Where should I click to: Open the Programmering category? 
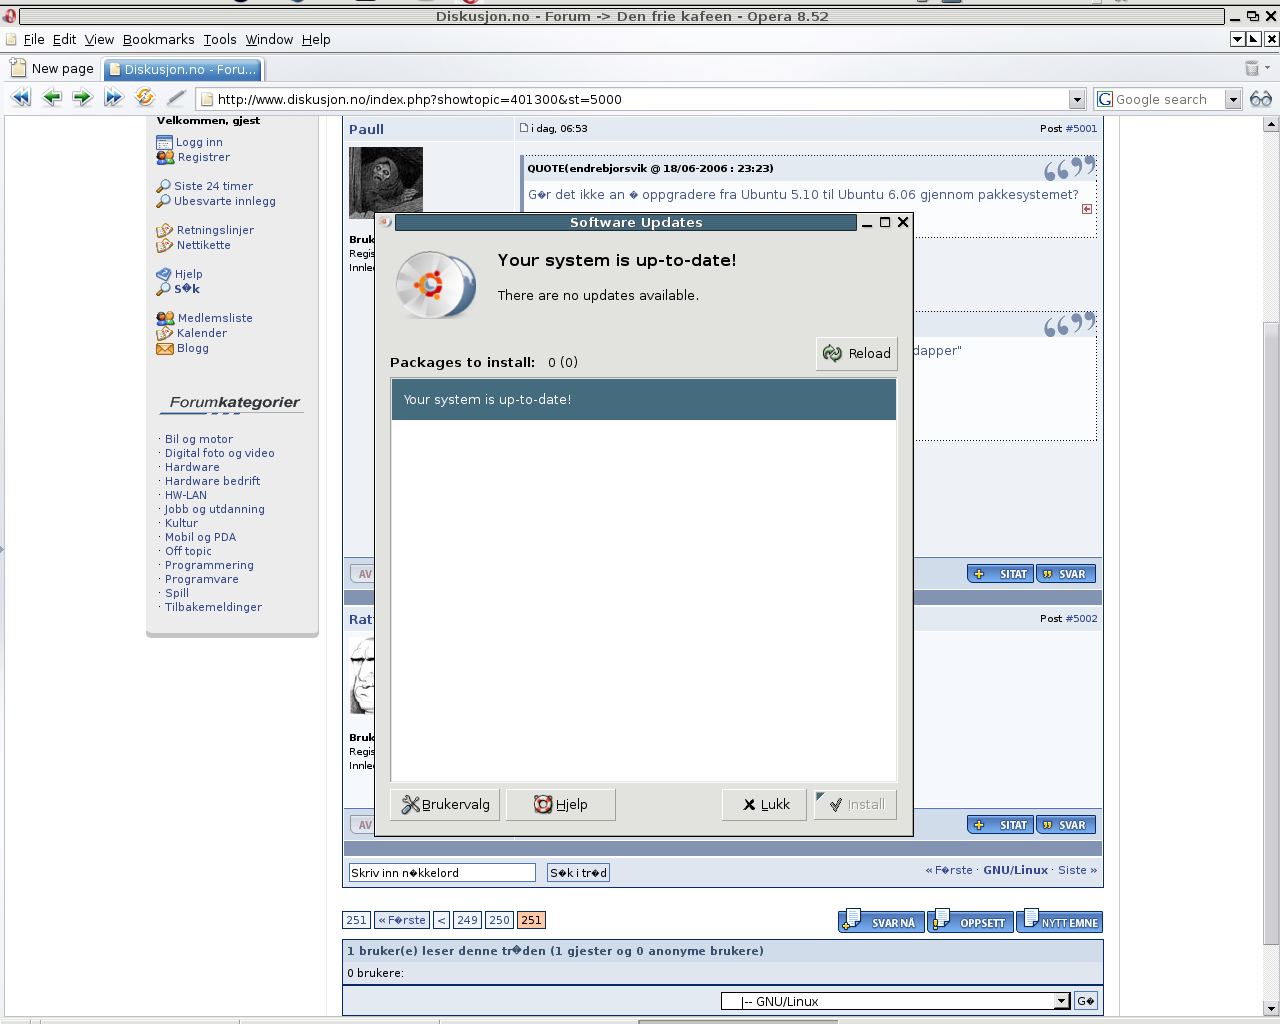[209, 565]
